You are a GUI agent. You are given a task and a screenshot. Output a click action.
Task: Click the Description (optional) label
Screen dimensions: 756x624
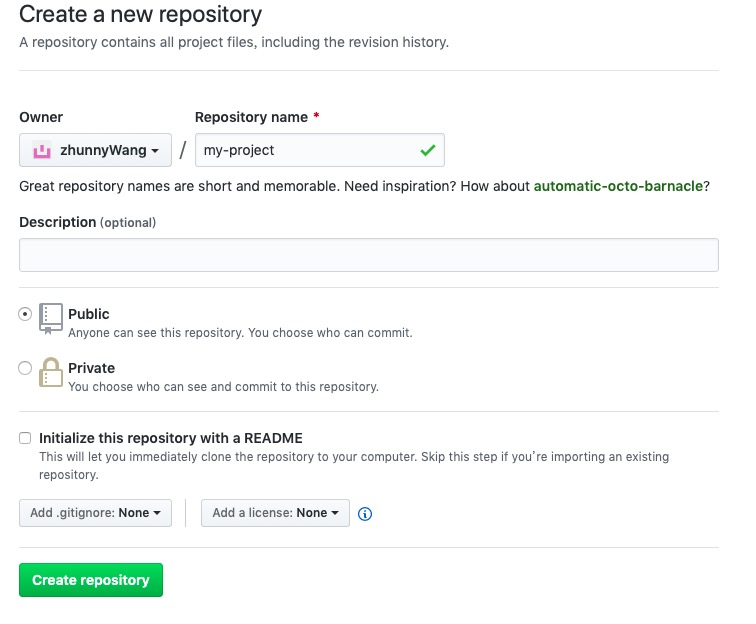point(88,222)
